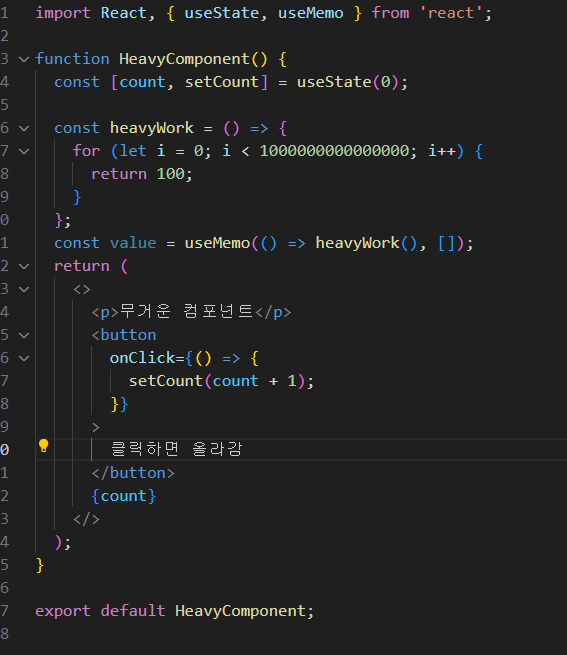Collapse the onClick handler fold chevron
This screenshot has height=655, width=567.
click(24, 358)
